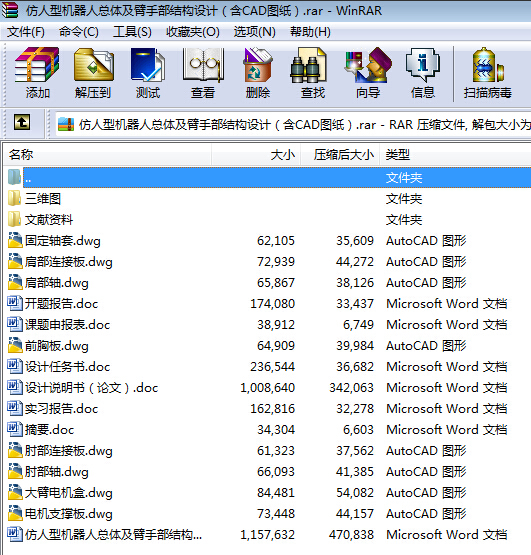Go up one level with arrow button

[22, 123]
